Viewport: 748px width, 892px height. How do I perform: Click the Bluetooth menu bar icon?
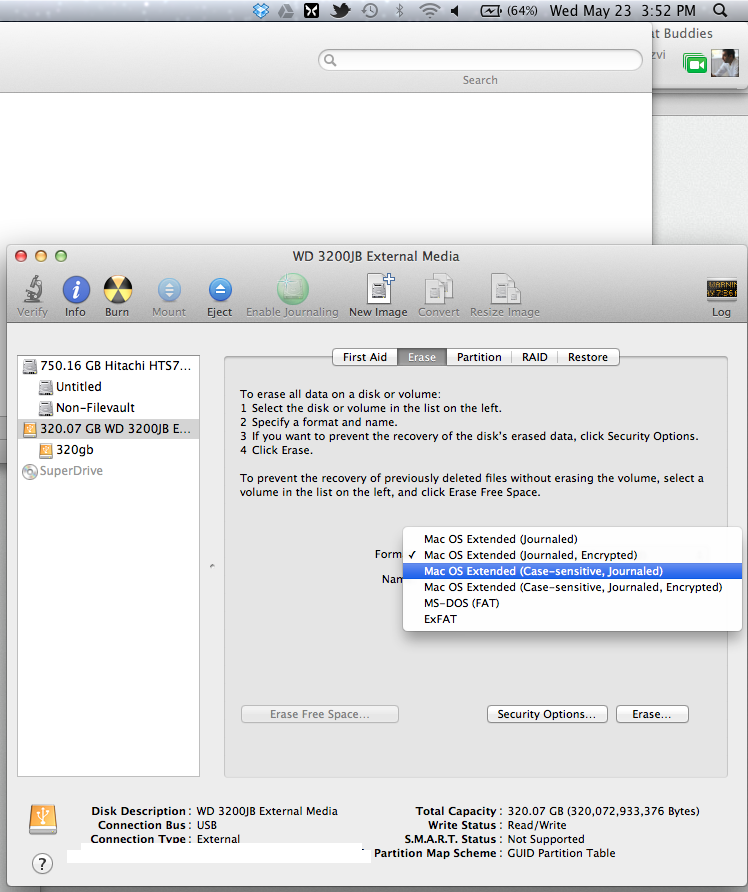click(399, 10)
